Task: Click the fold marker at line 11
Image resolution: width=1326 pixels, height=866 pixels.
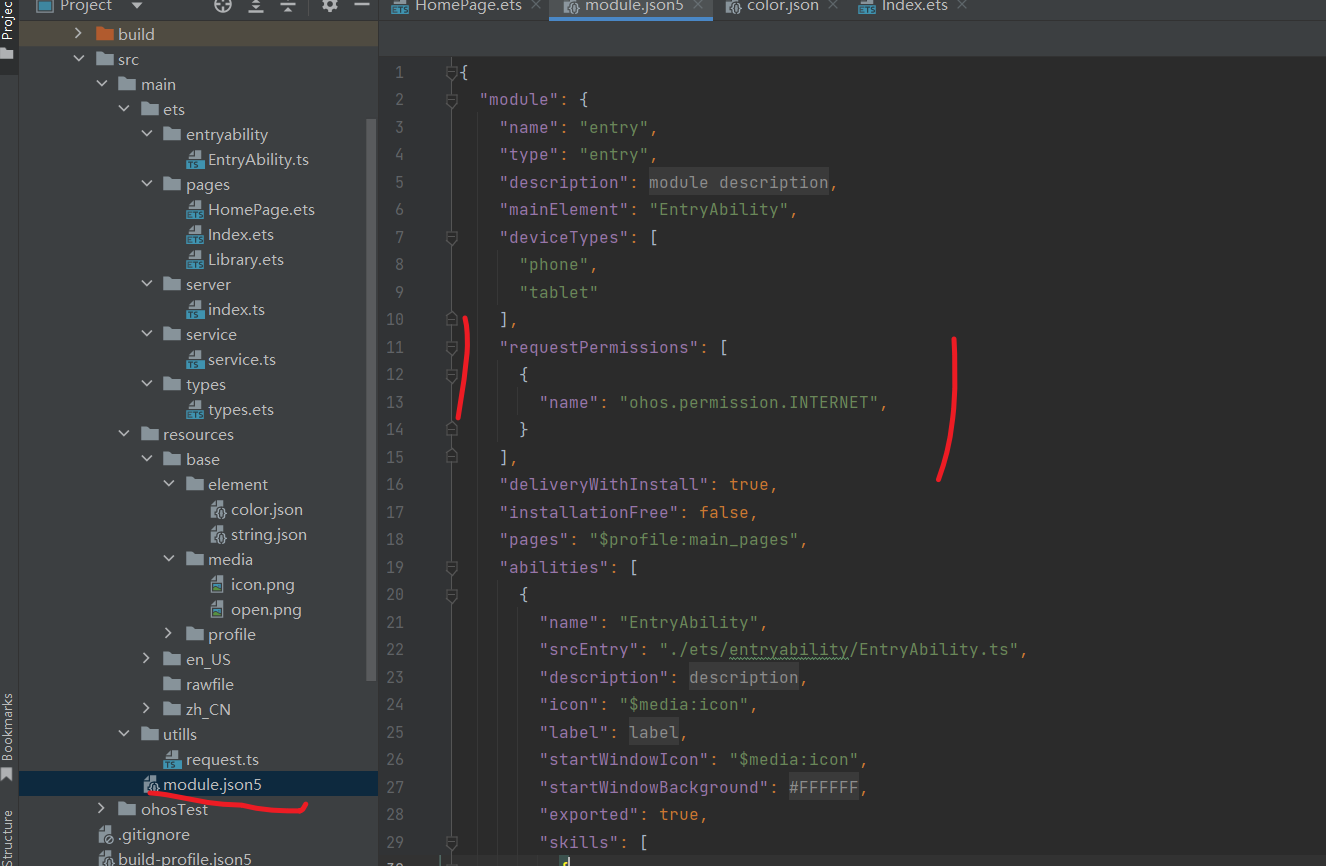Action: 451,347
